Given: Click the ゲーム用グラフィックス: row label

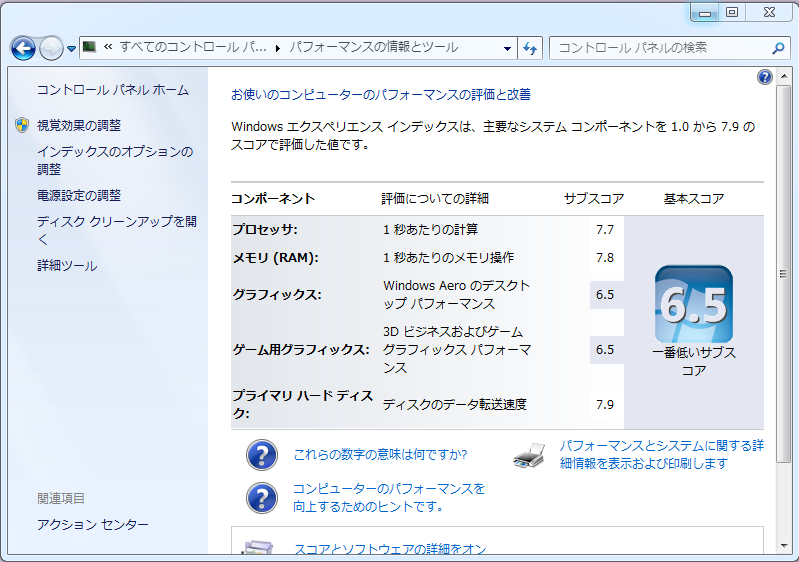Looking at the screenshot, I should point(301,350).
